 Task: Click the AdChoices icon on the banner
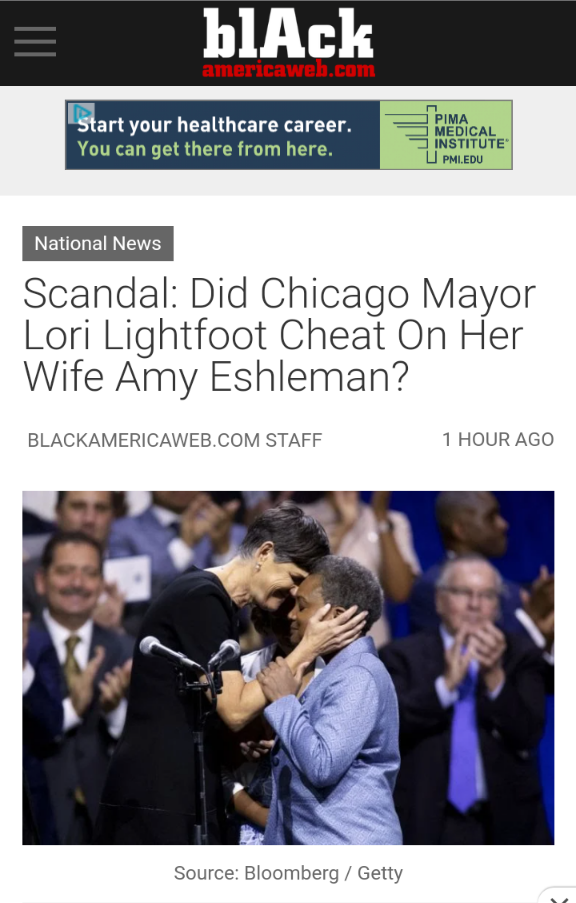(x=81, y=112)
